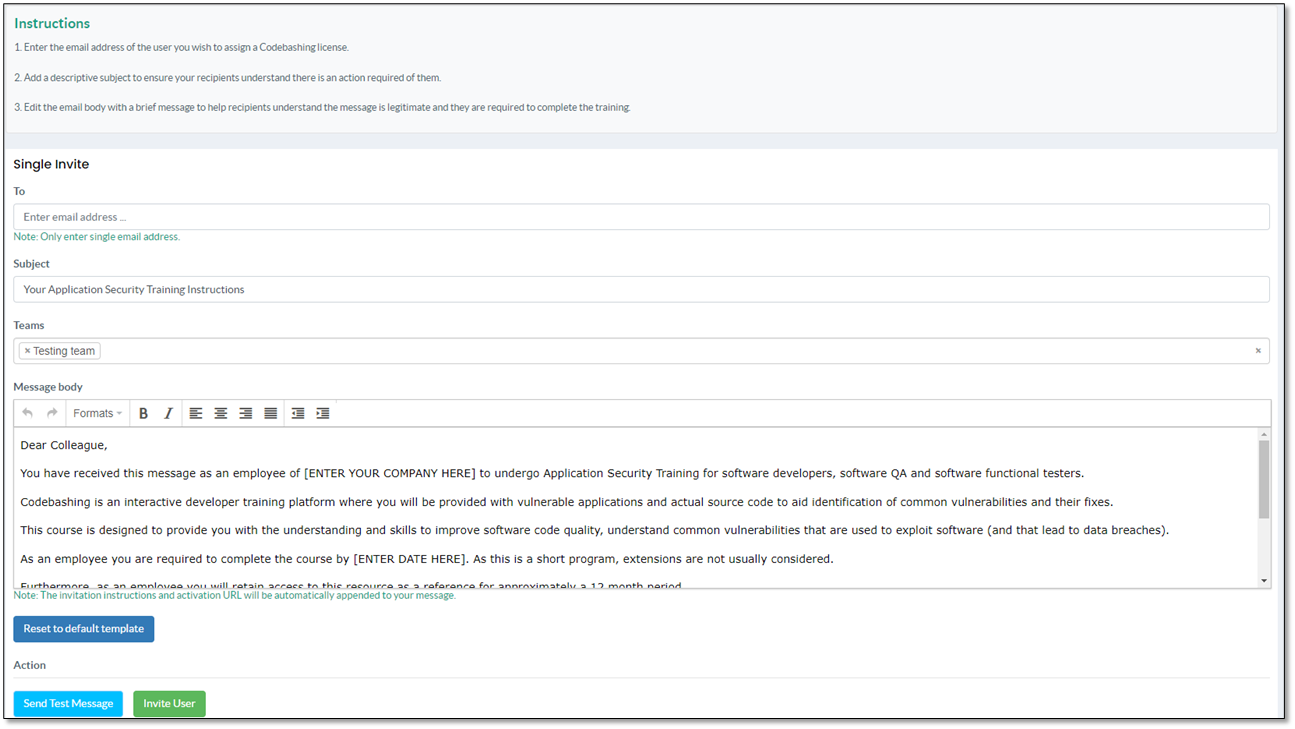
Task: Remove the Testing team tag
Action: point(27,351)
